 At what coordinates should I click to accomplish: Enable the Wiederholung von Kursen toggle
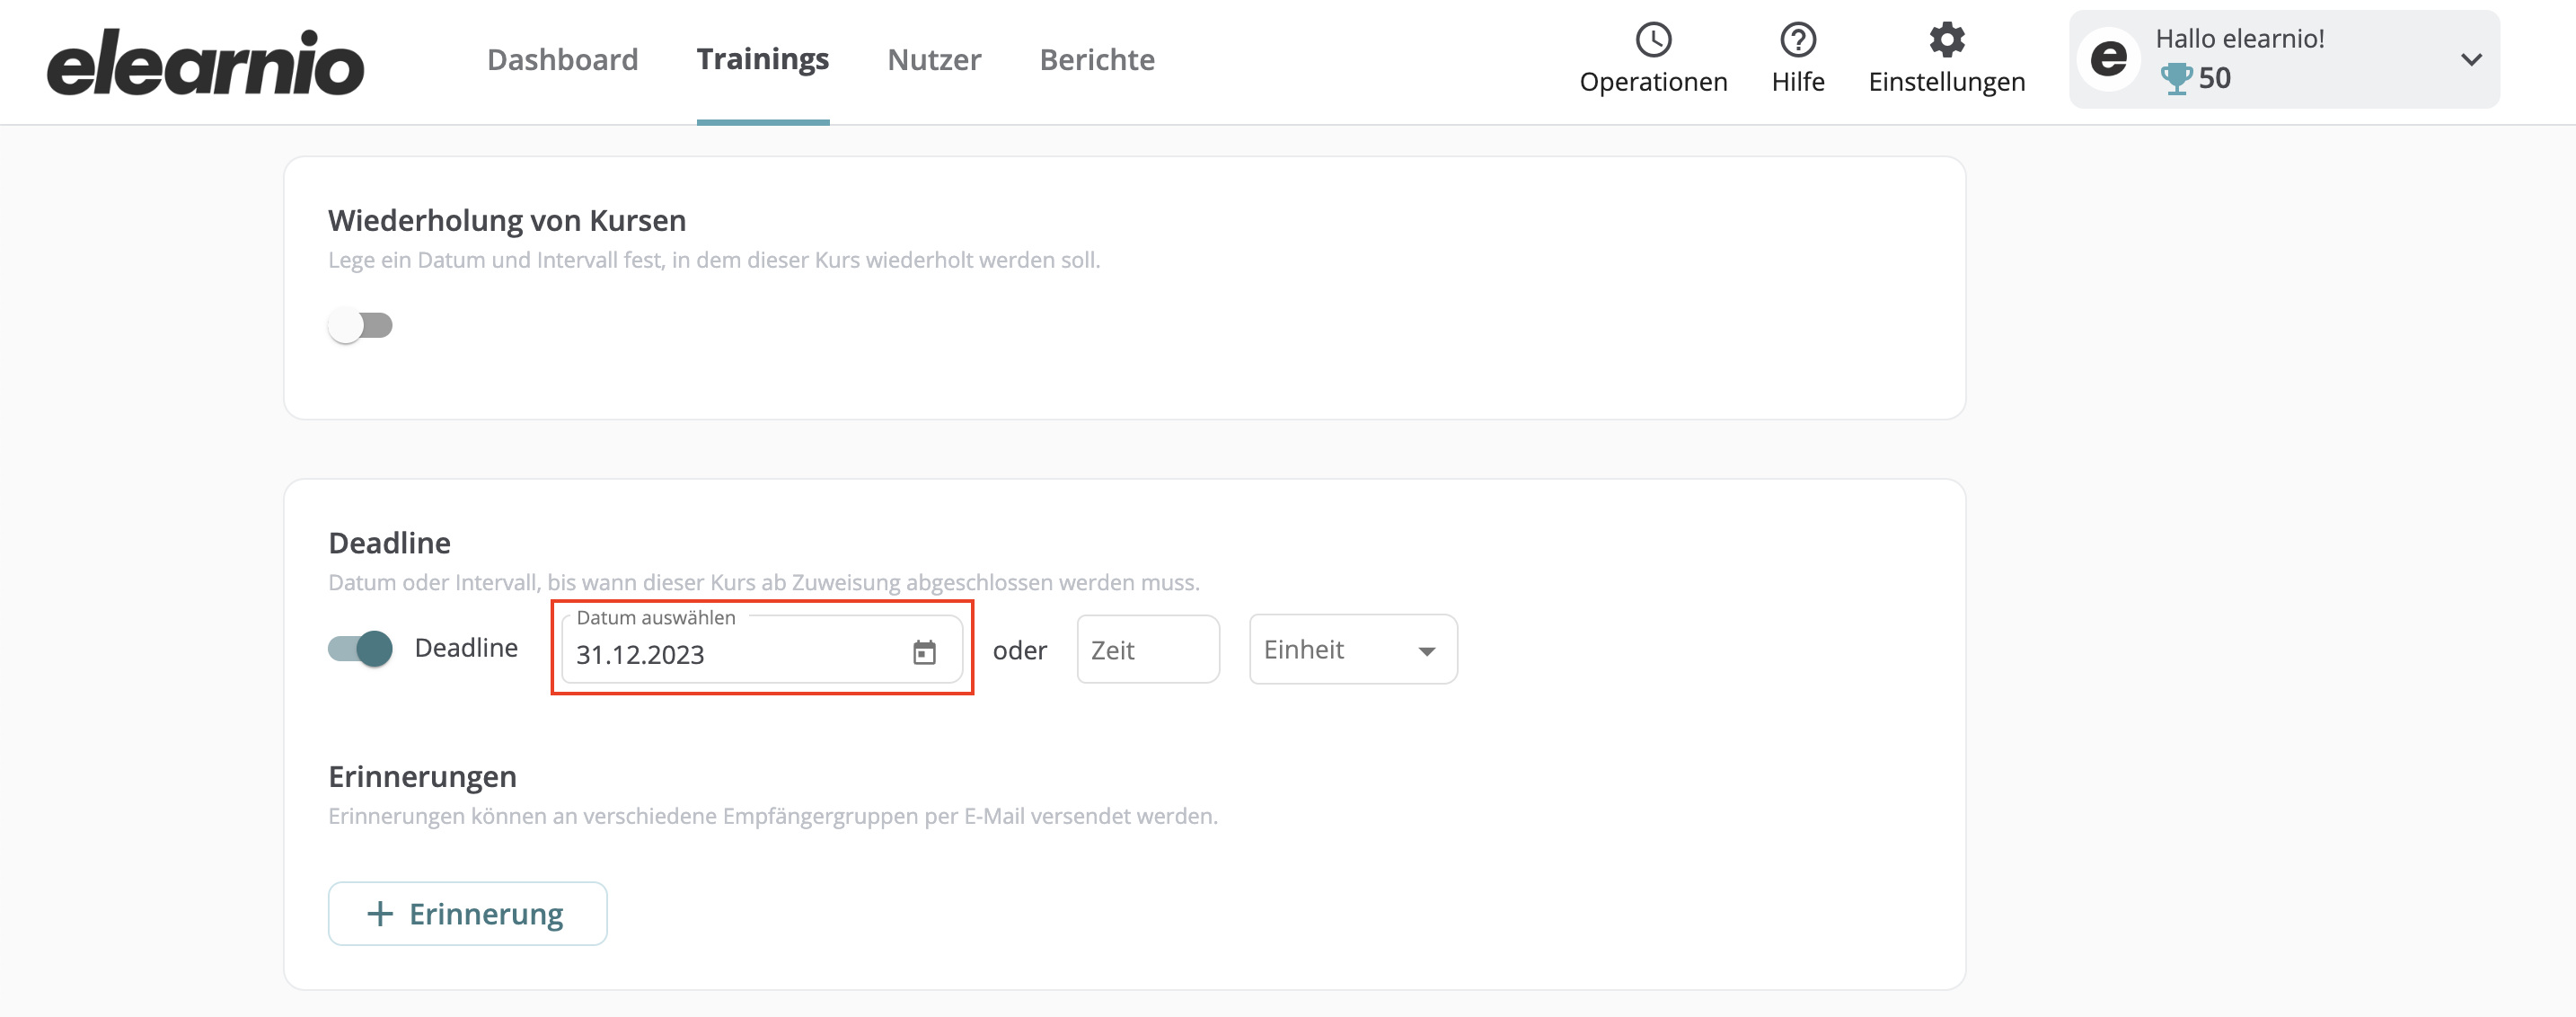360,325
